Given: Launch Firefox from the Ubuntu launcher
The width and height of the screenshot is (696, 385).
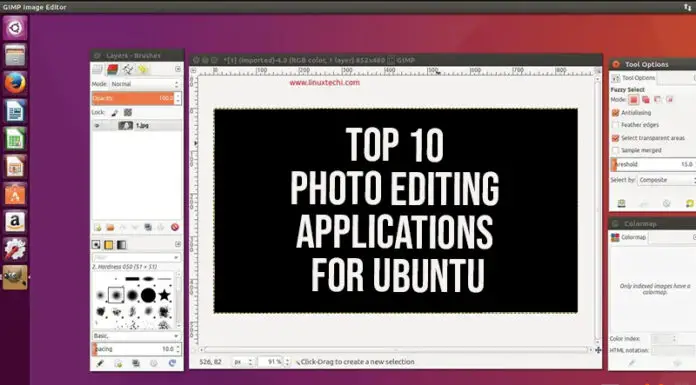Looking at the screenshot, I should pos(15,83).
